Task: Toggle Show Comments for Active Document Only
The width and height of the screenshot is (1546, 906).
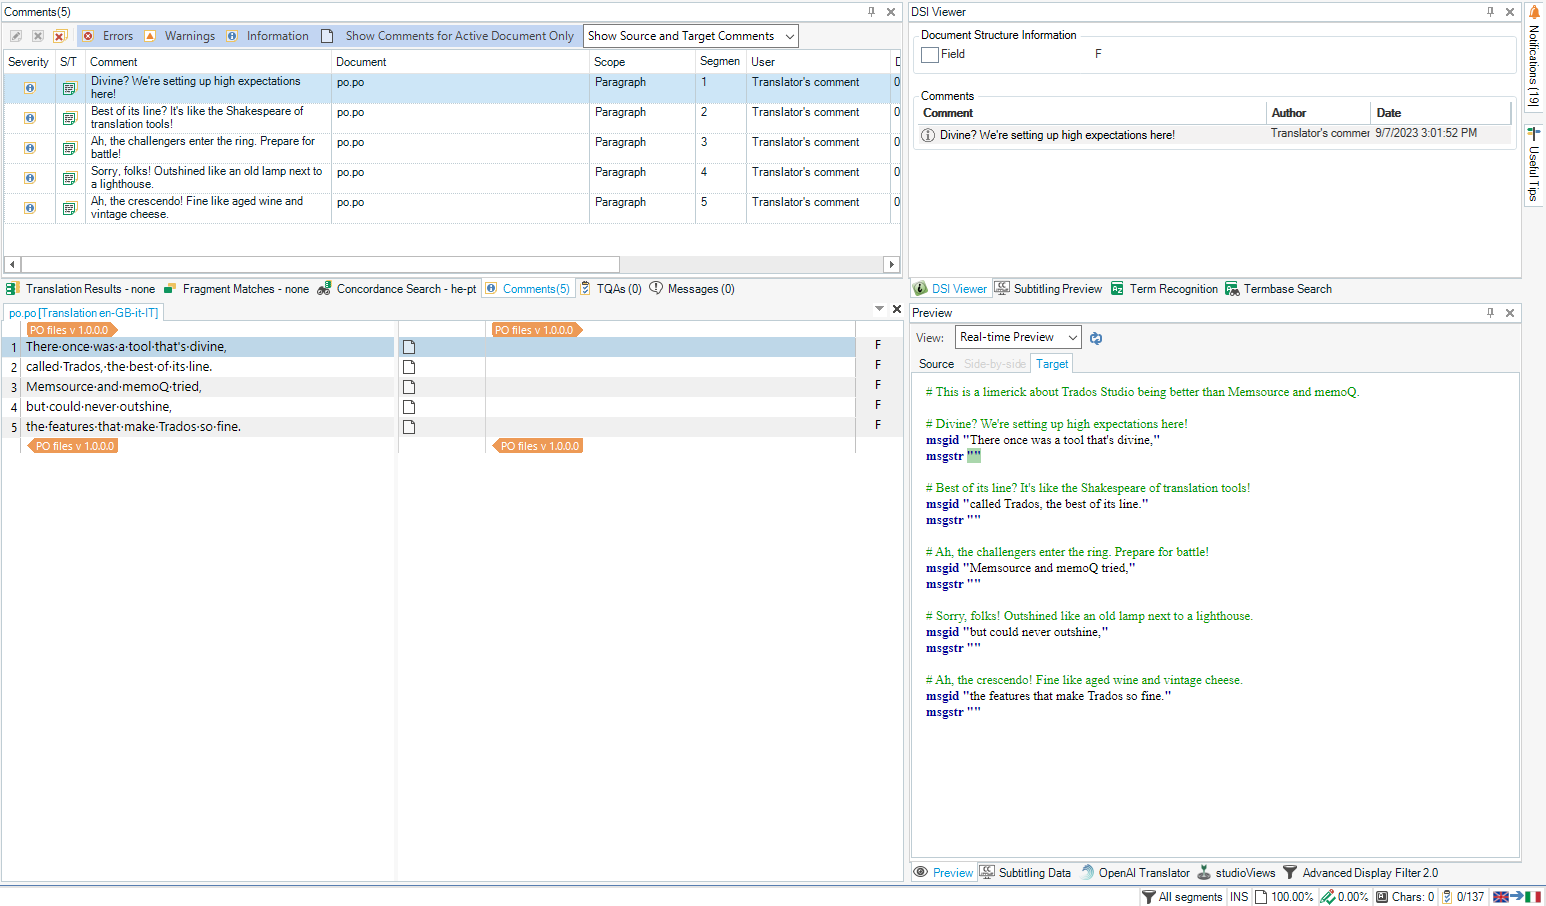Action: tap(448, 36)
